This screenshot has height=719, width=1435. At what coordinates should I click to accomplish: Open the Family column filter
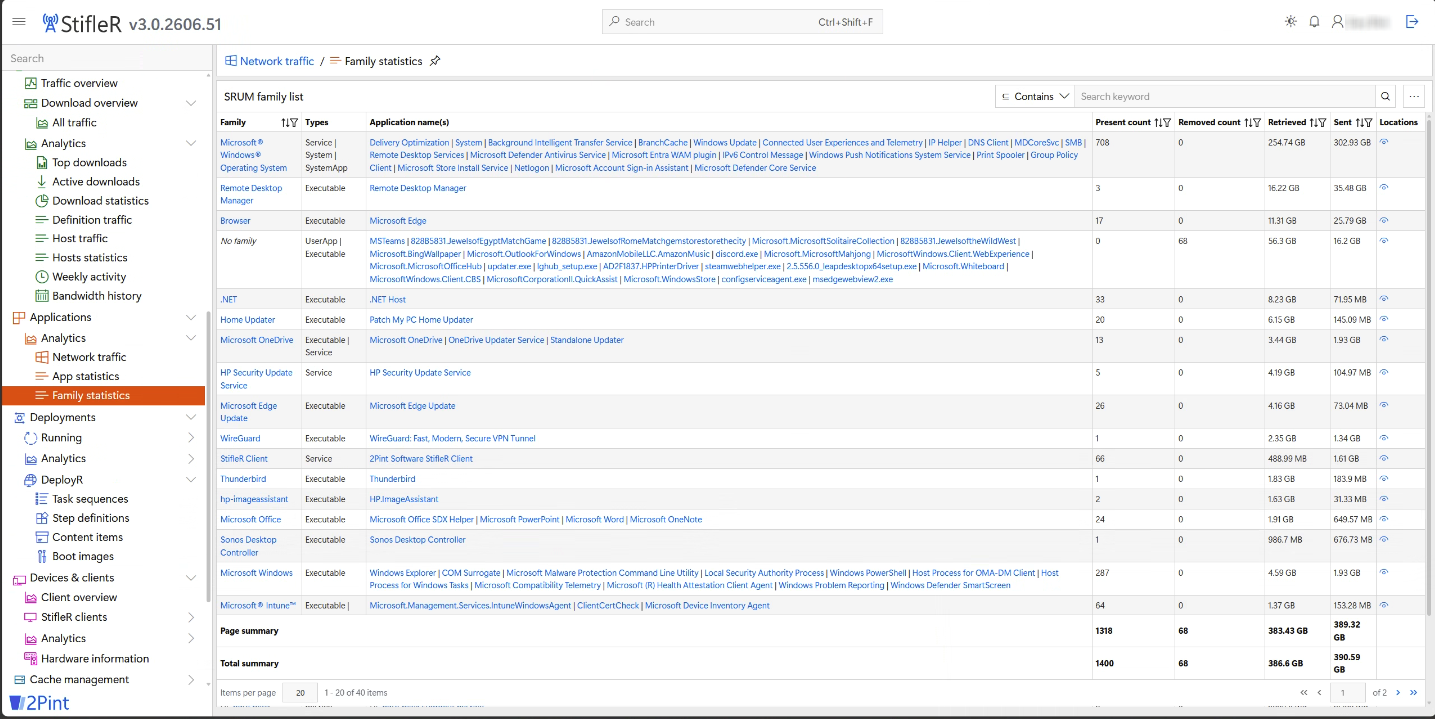pyautogui.click(x=294, y=122)
